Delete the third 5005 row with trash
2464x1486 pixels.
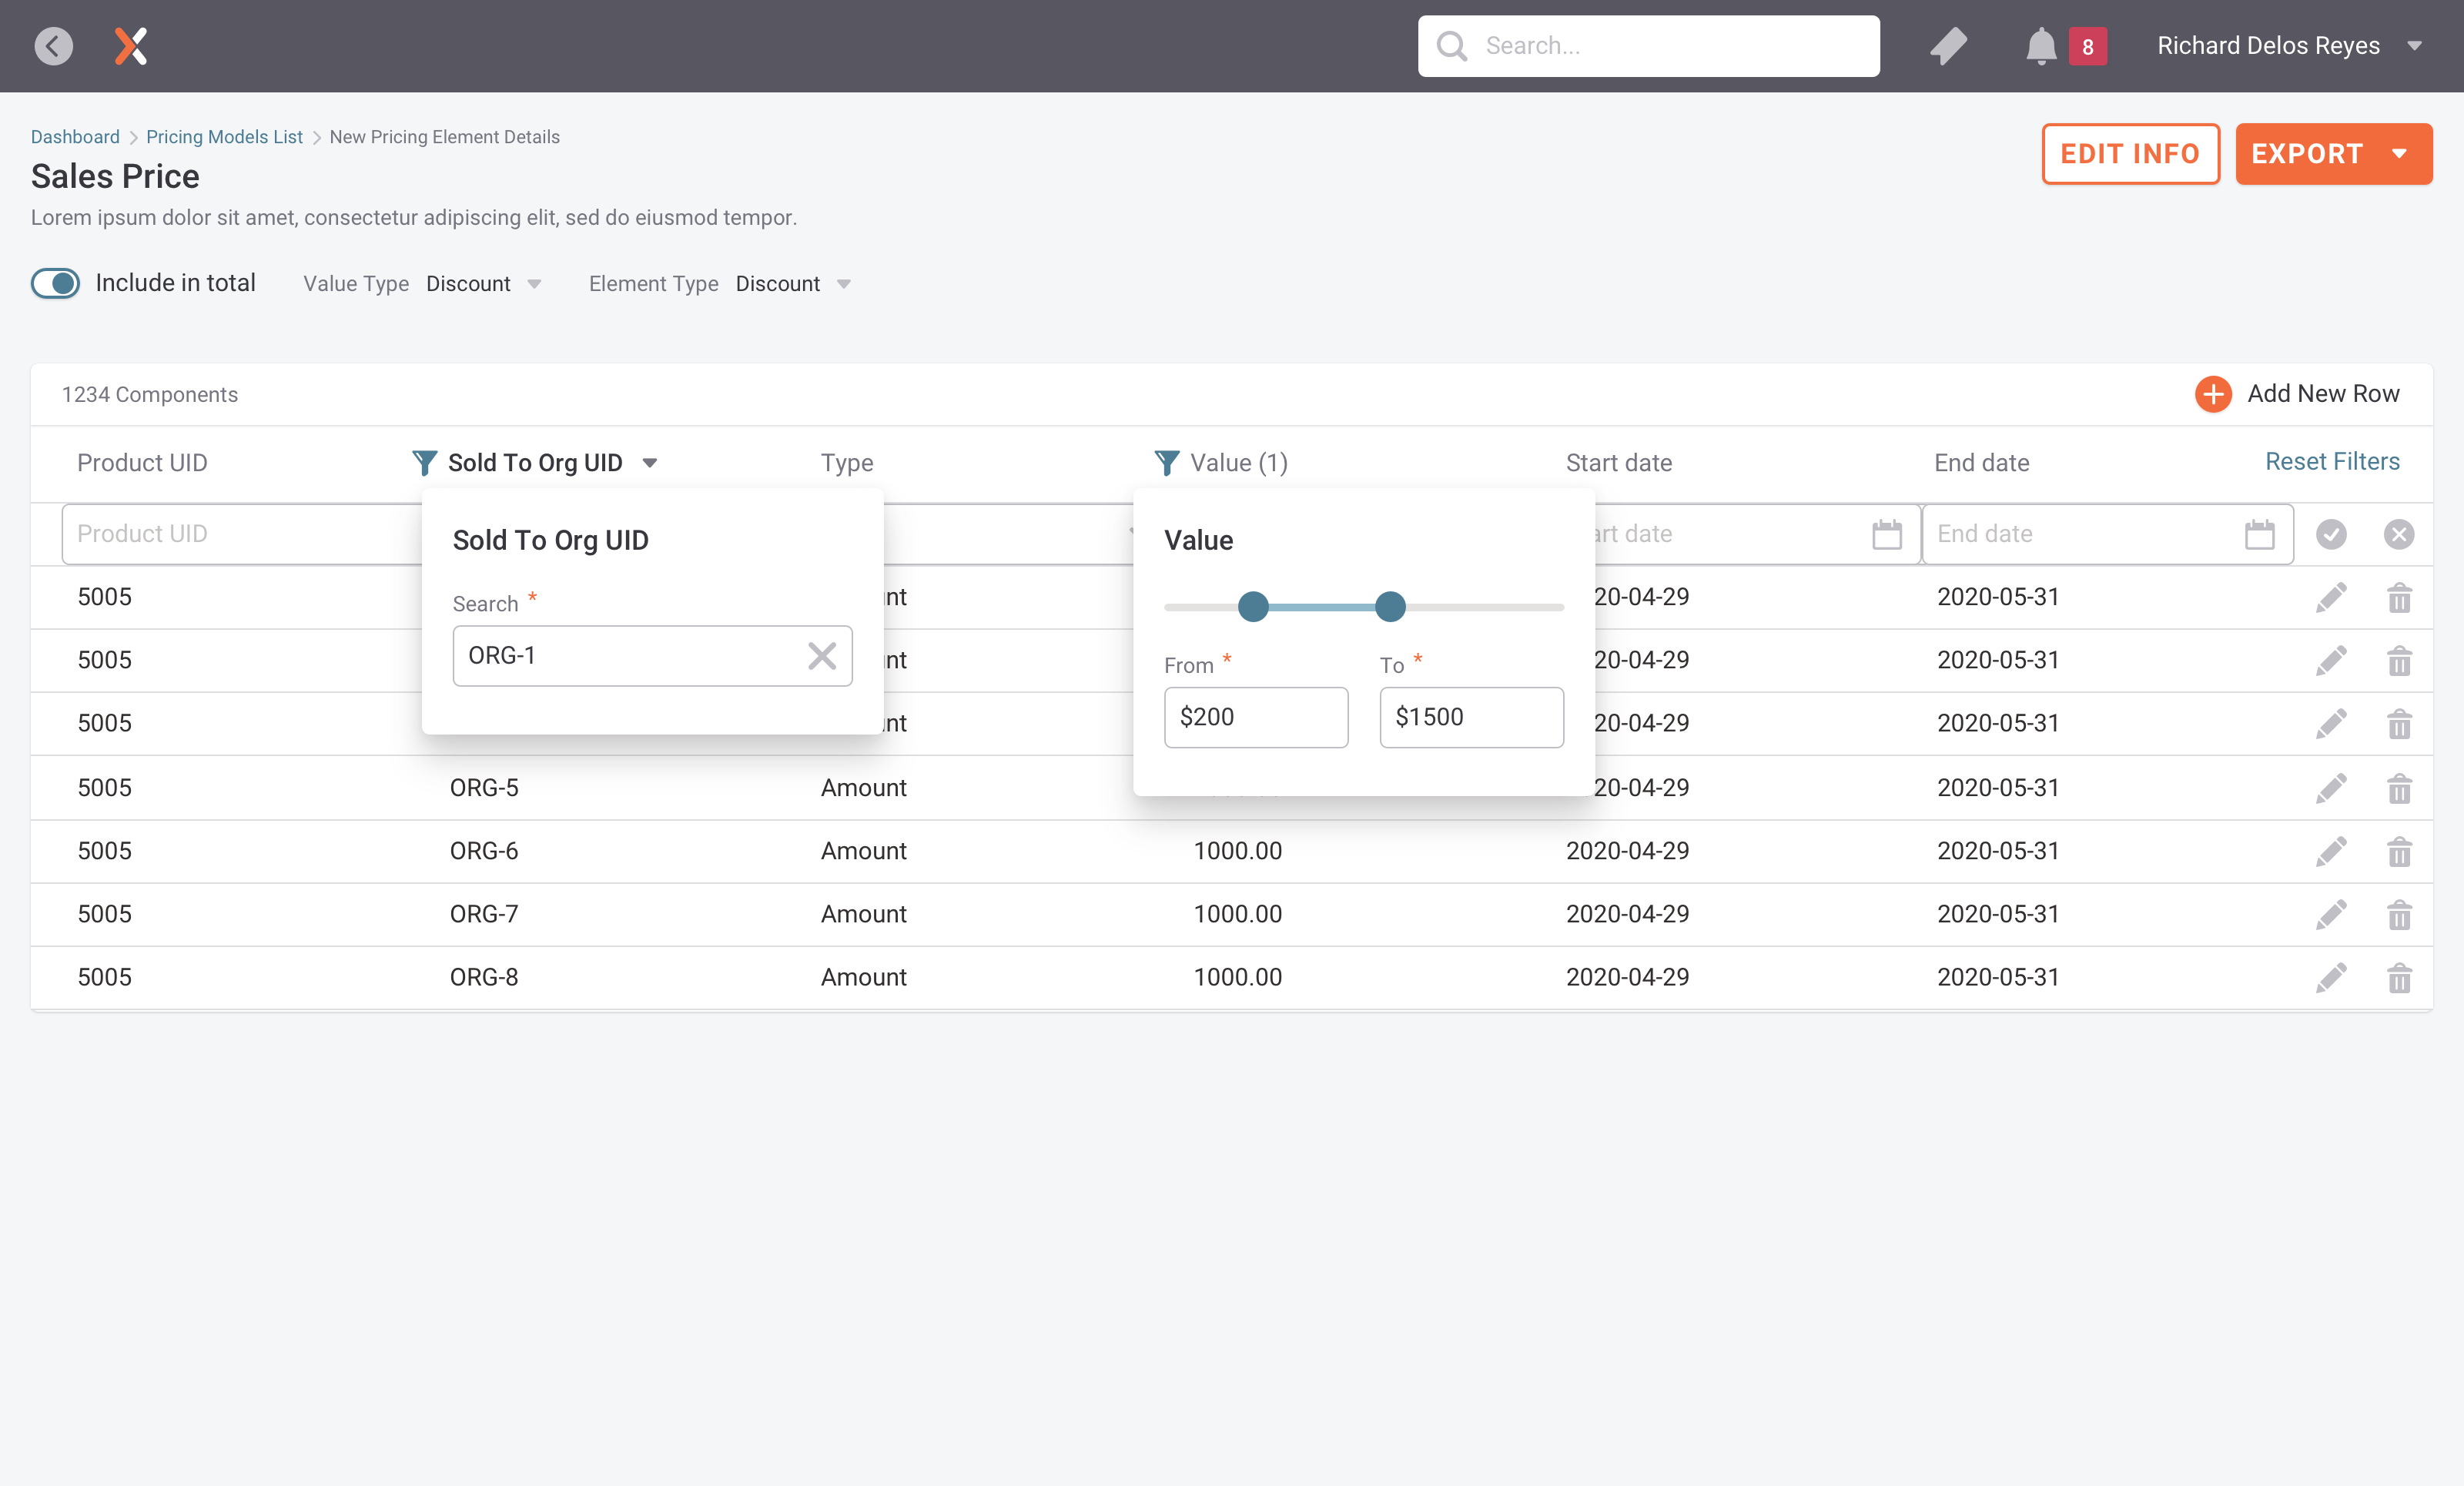coord(2399,723)
